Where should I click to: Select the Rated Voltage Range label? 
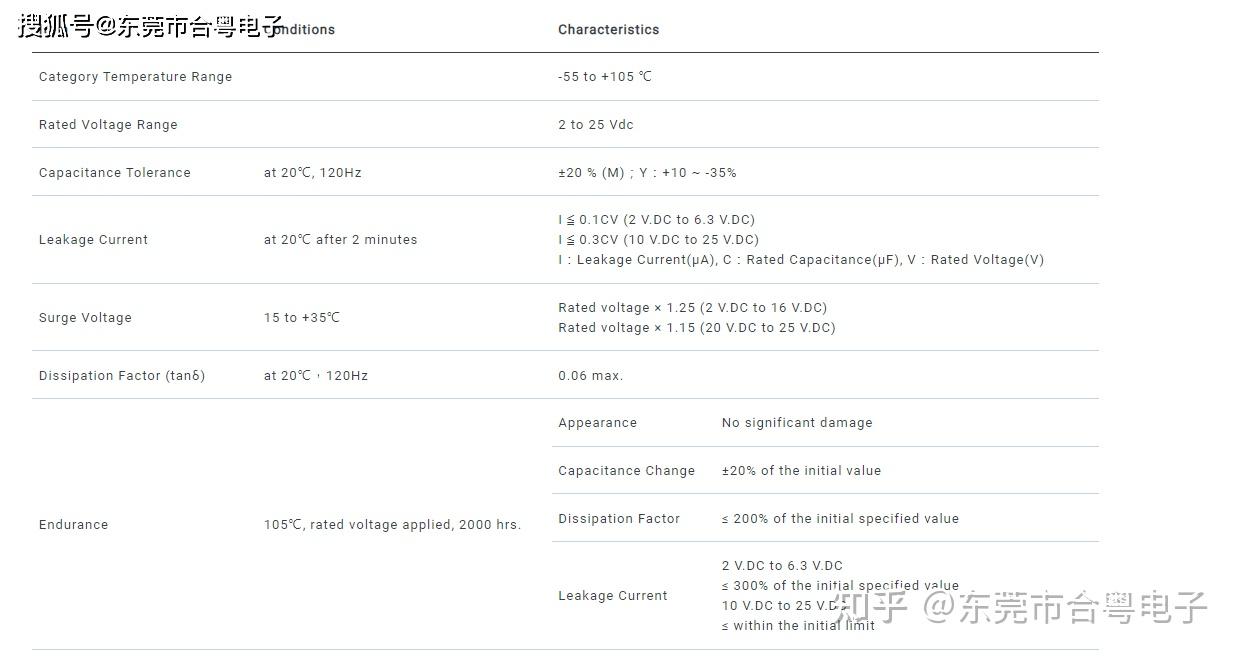click(108, 125)
